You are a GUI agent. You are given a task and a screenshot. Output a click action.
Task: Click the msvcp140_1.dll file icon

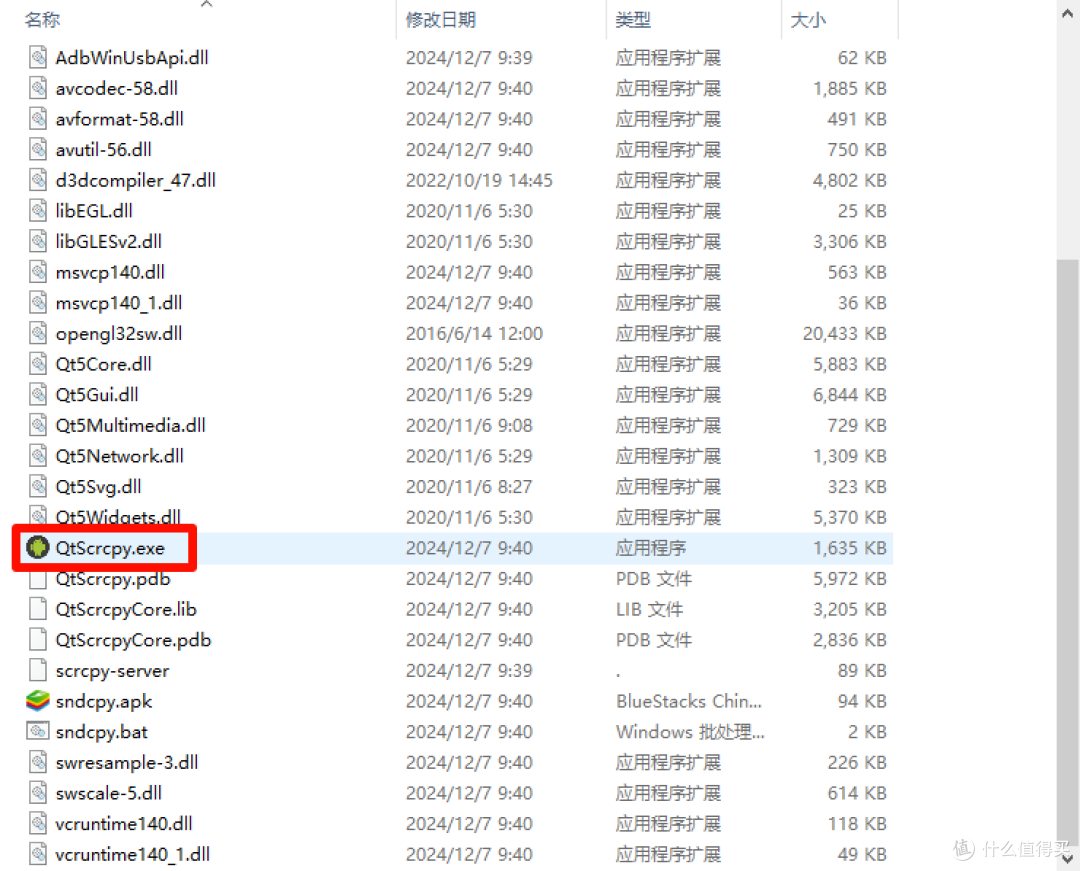(x=38, y=302)
